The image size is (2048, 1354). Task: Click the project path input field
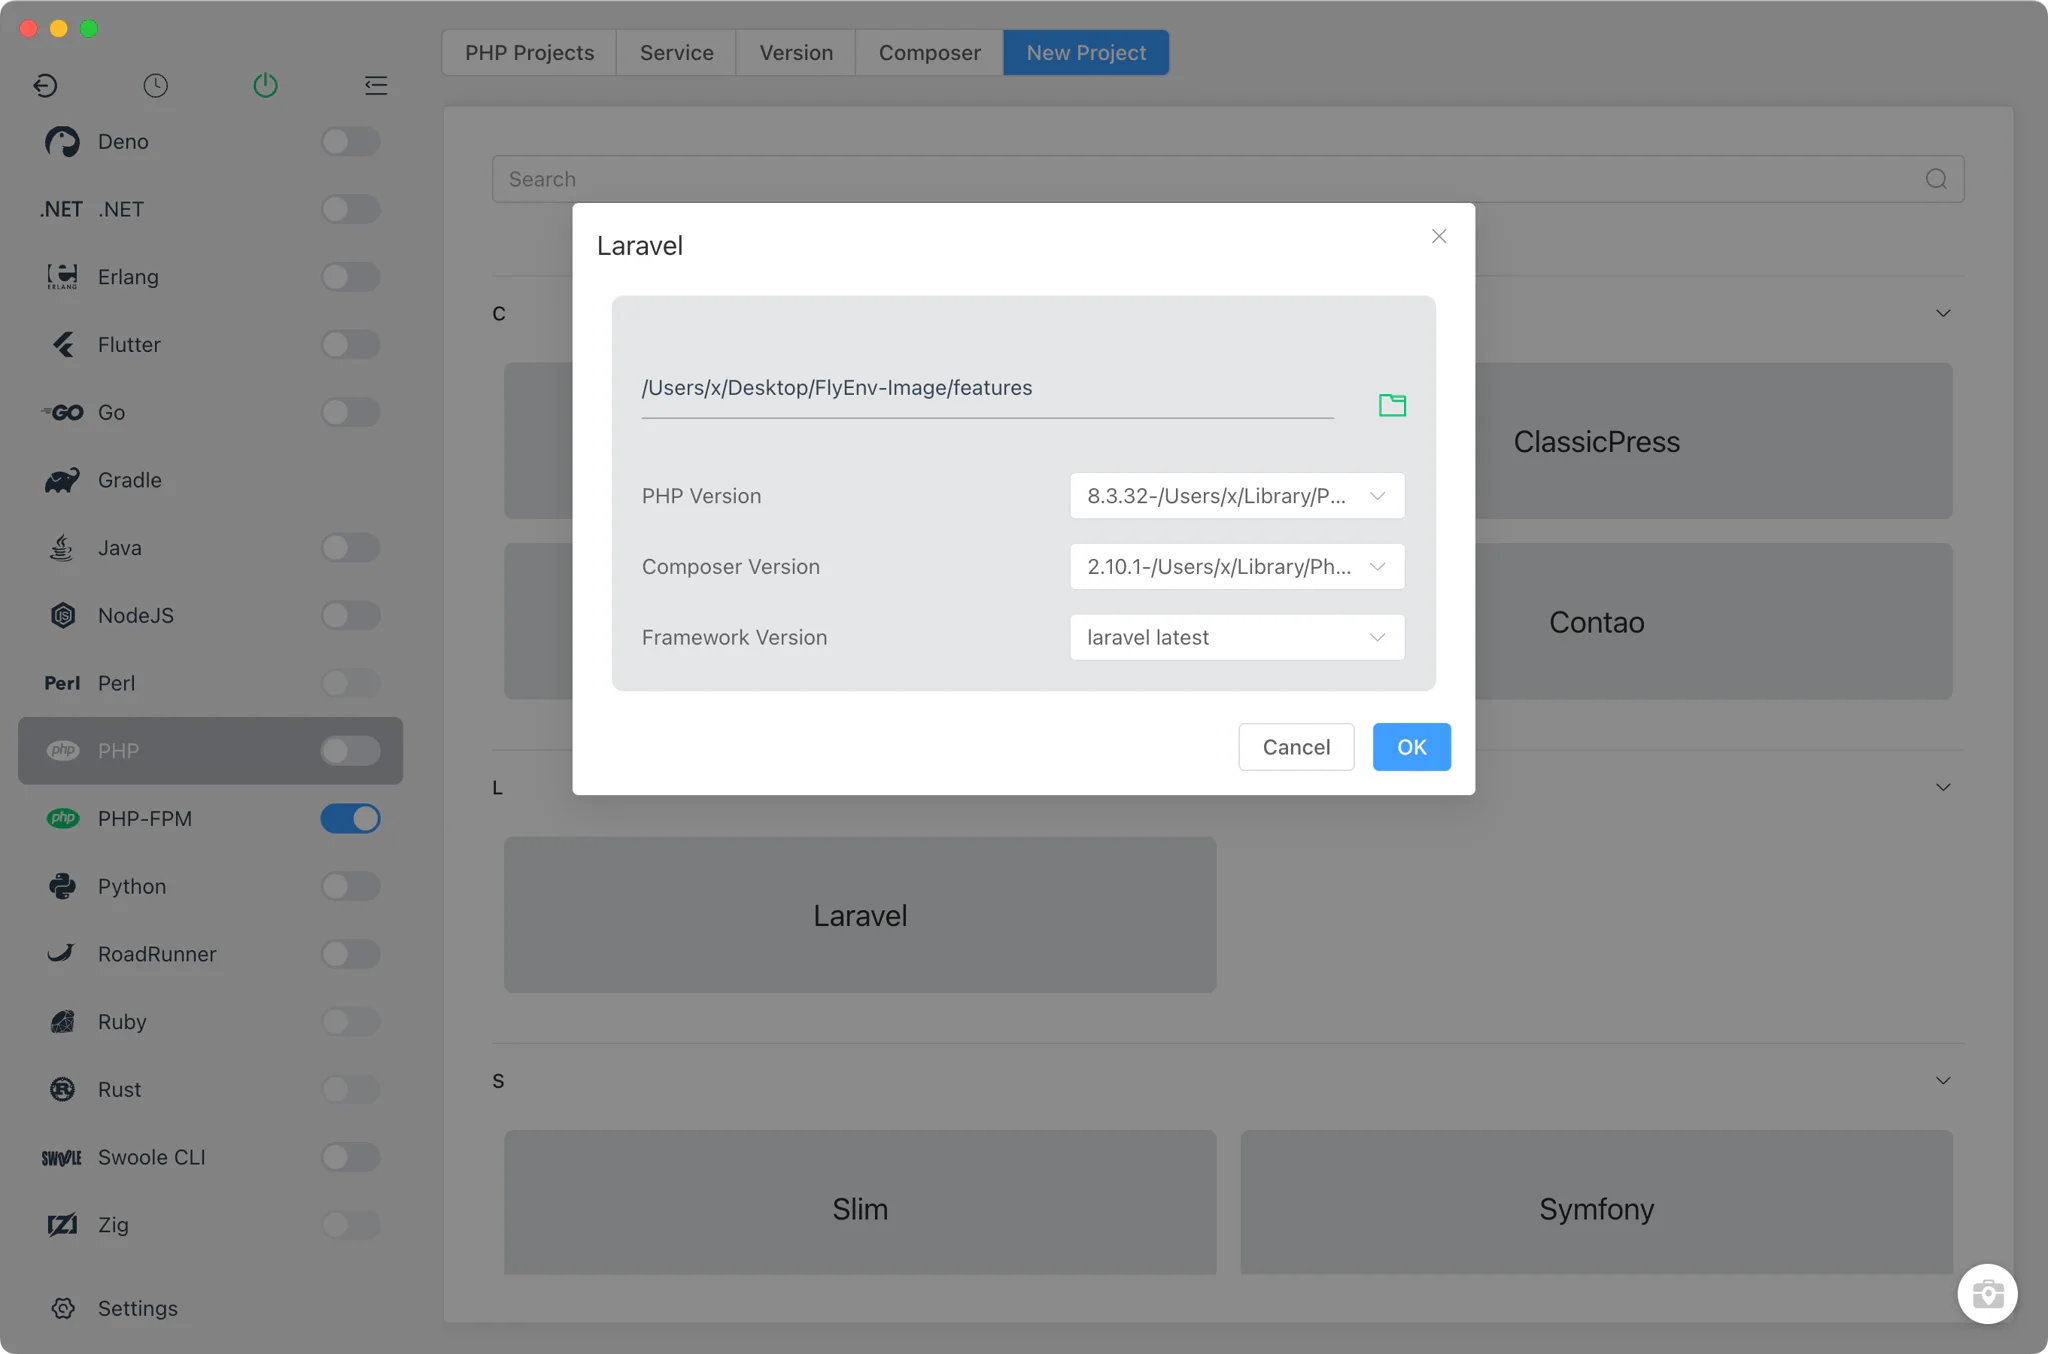[987, 388]
